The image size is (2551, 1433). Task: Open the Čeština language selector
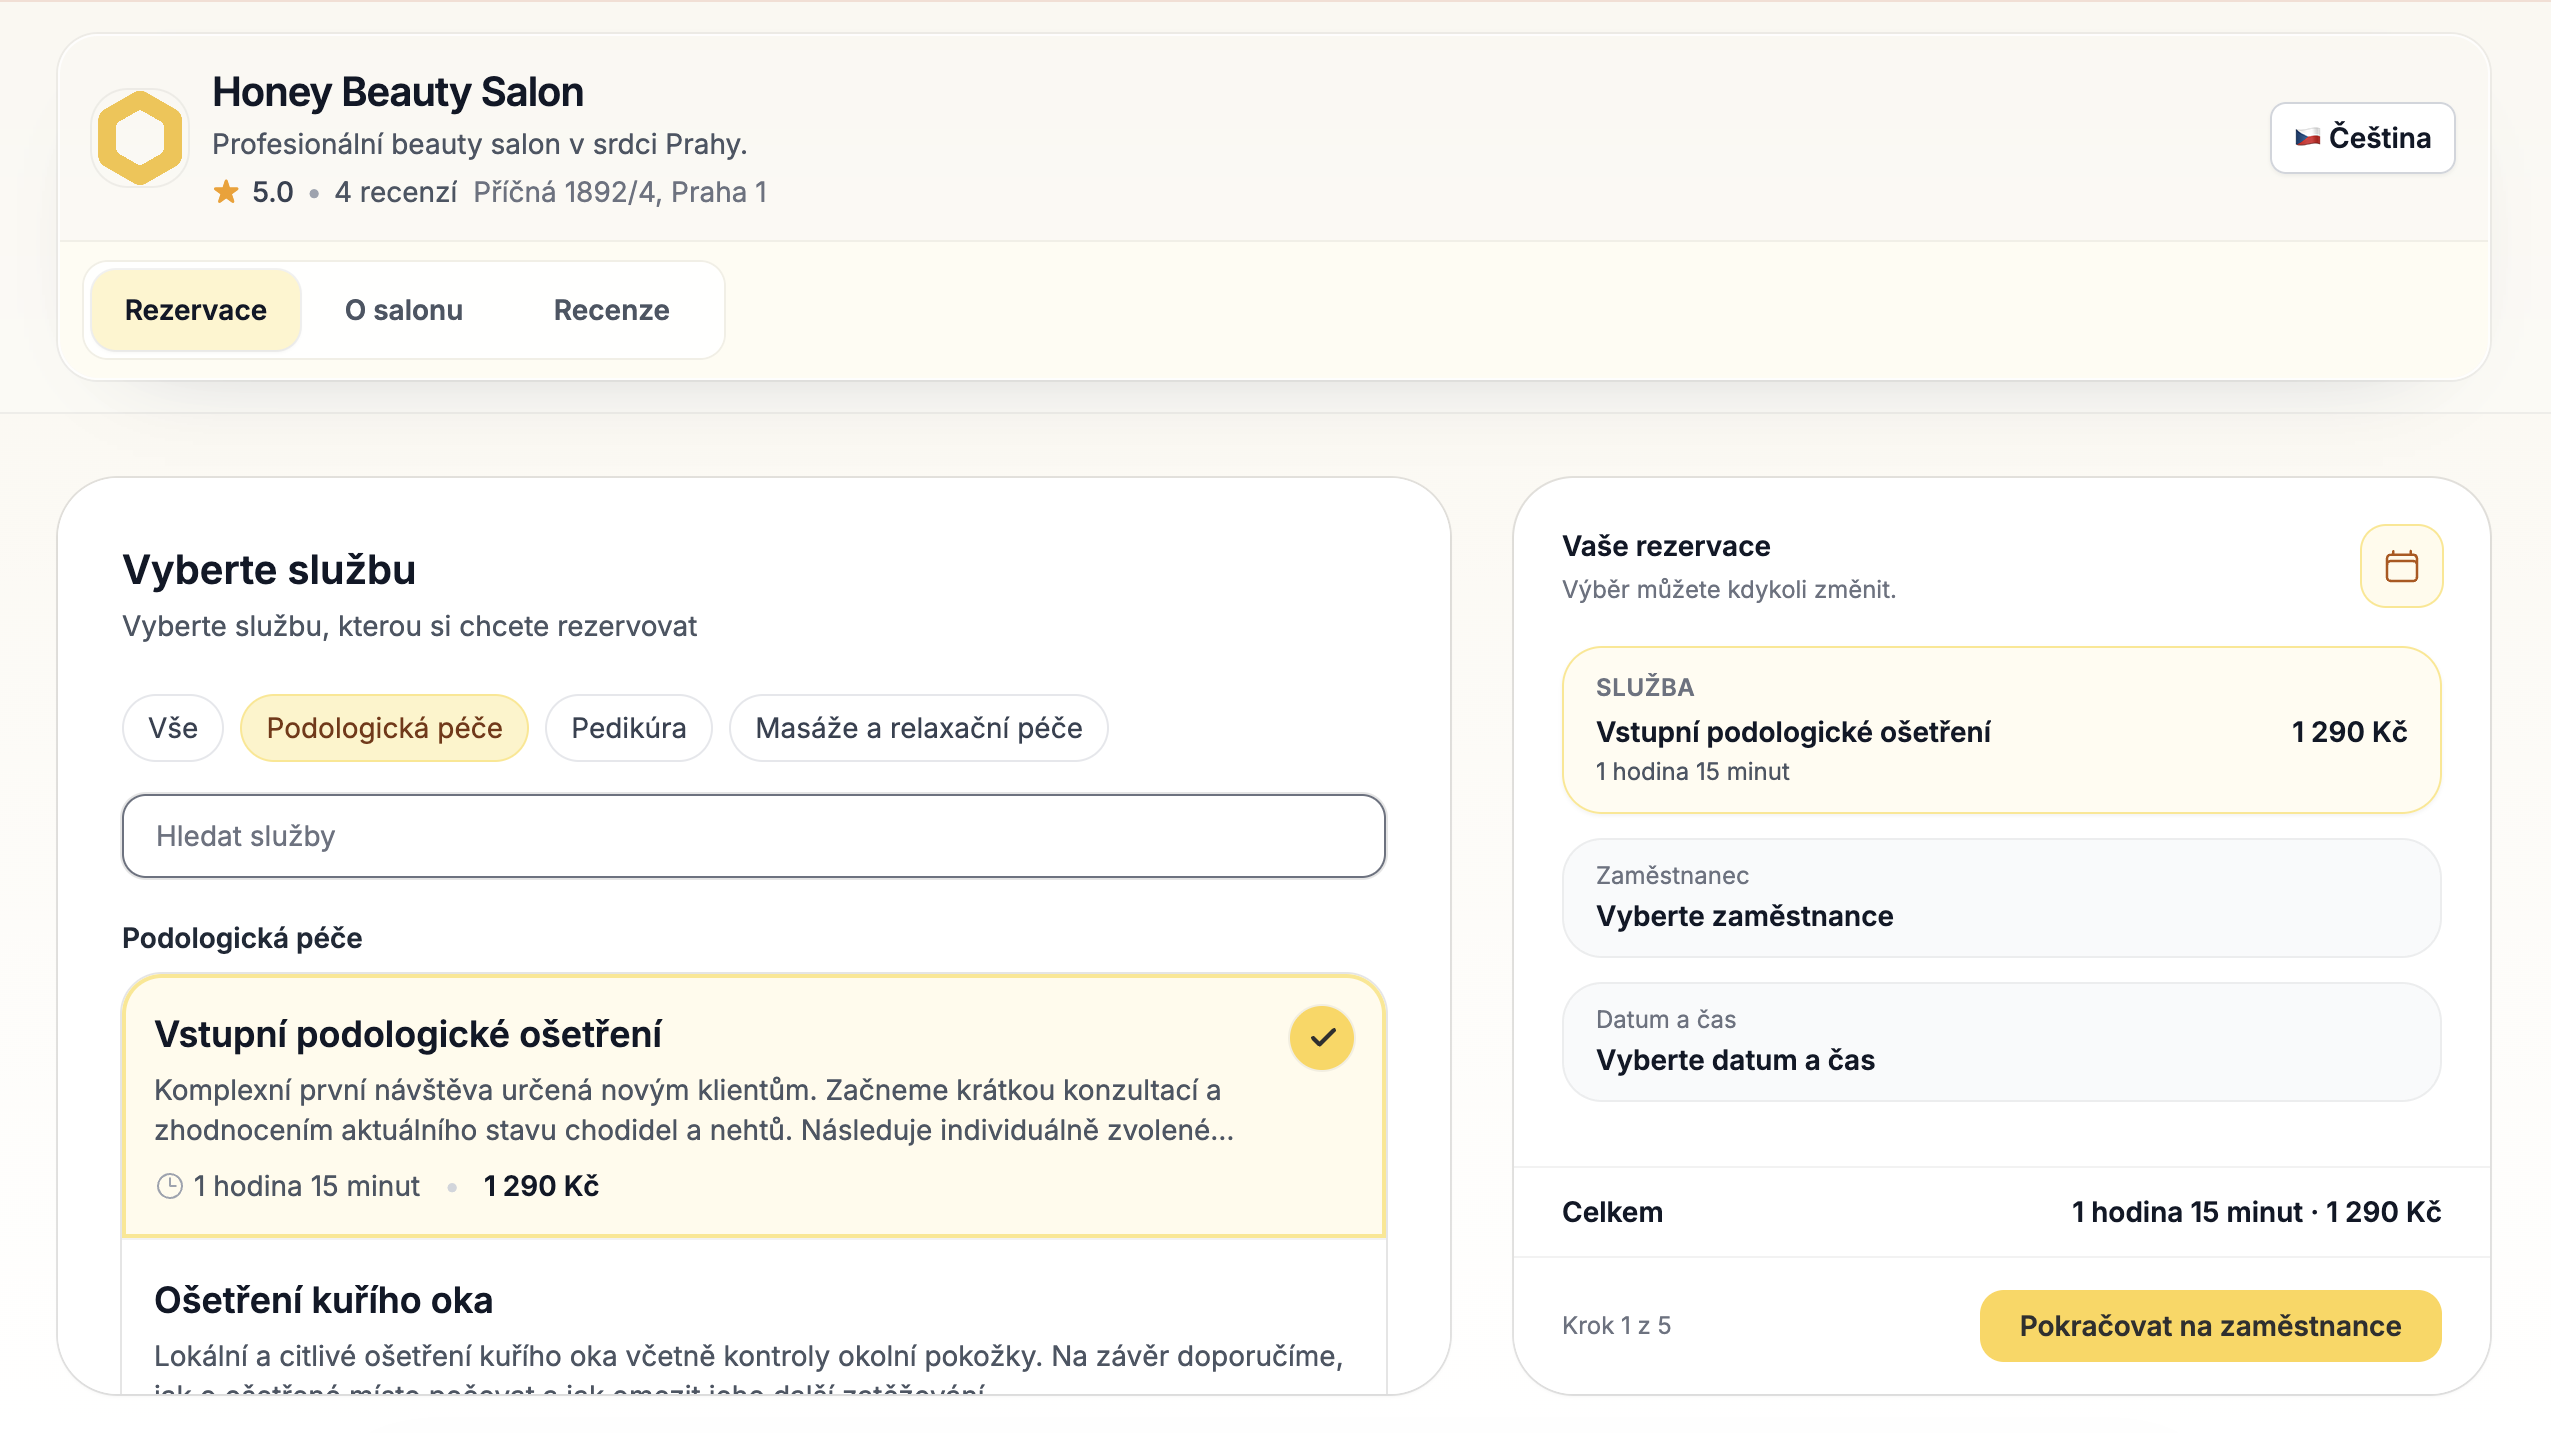pyautogui.click(x=2362, y=138)
